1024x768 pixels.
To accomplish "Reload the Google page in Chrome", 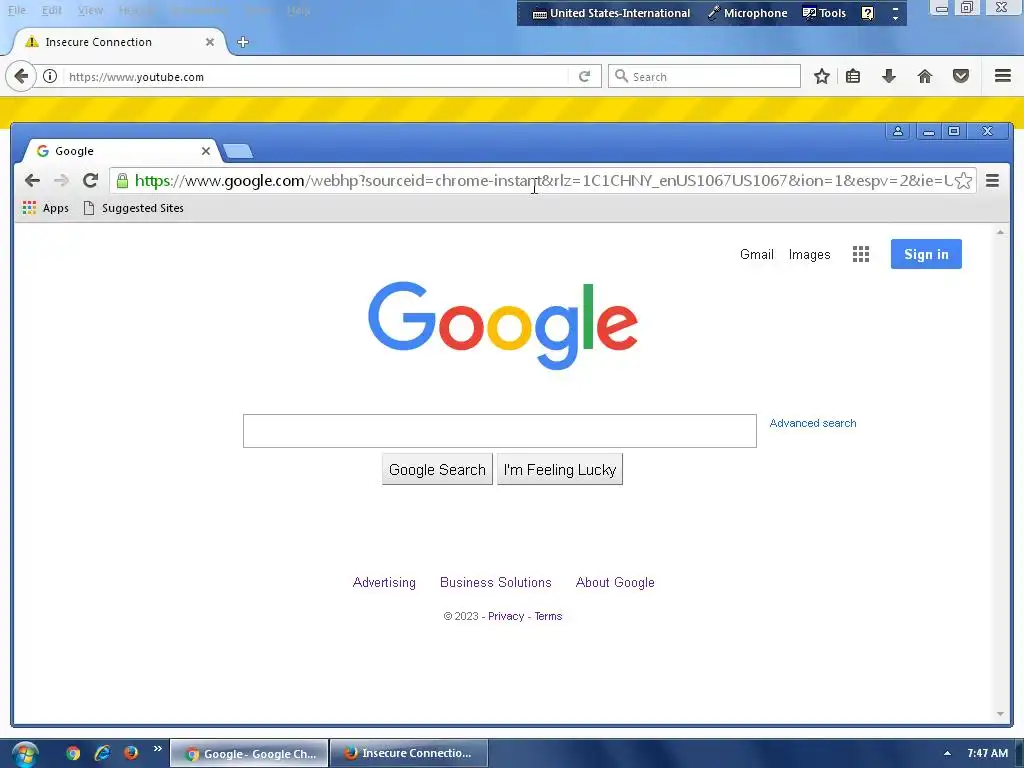I will [91, 180].
